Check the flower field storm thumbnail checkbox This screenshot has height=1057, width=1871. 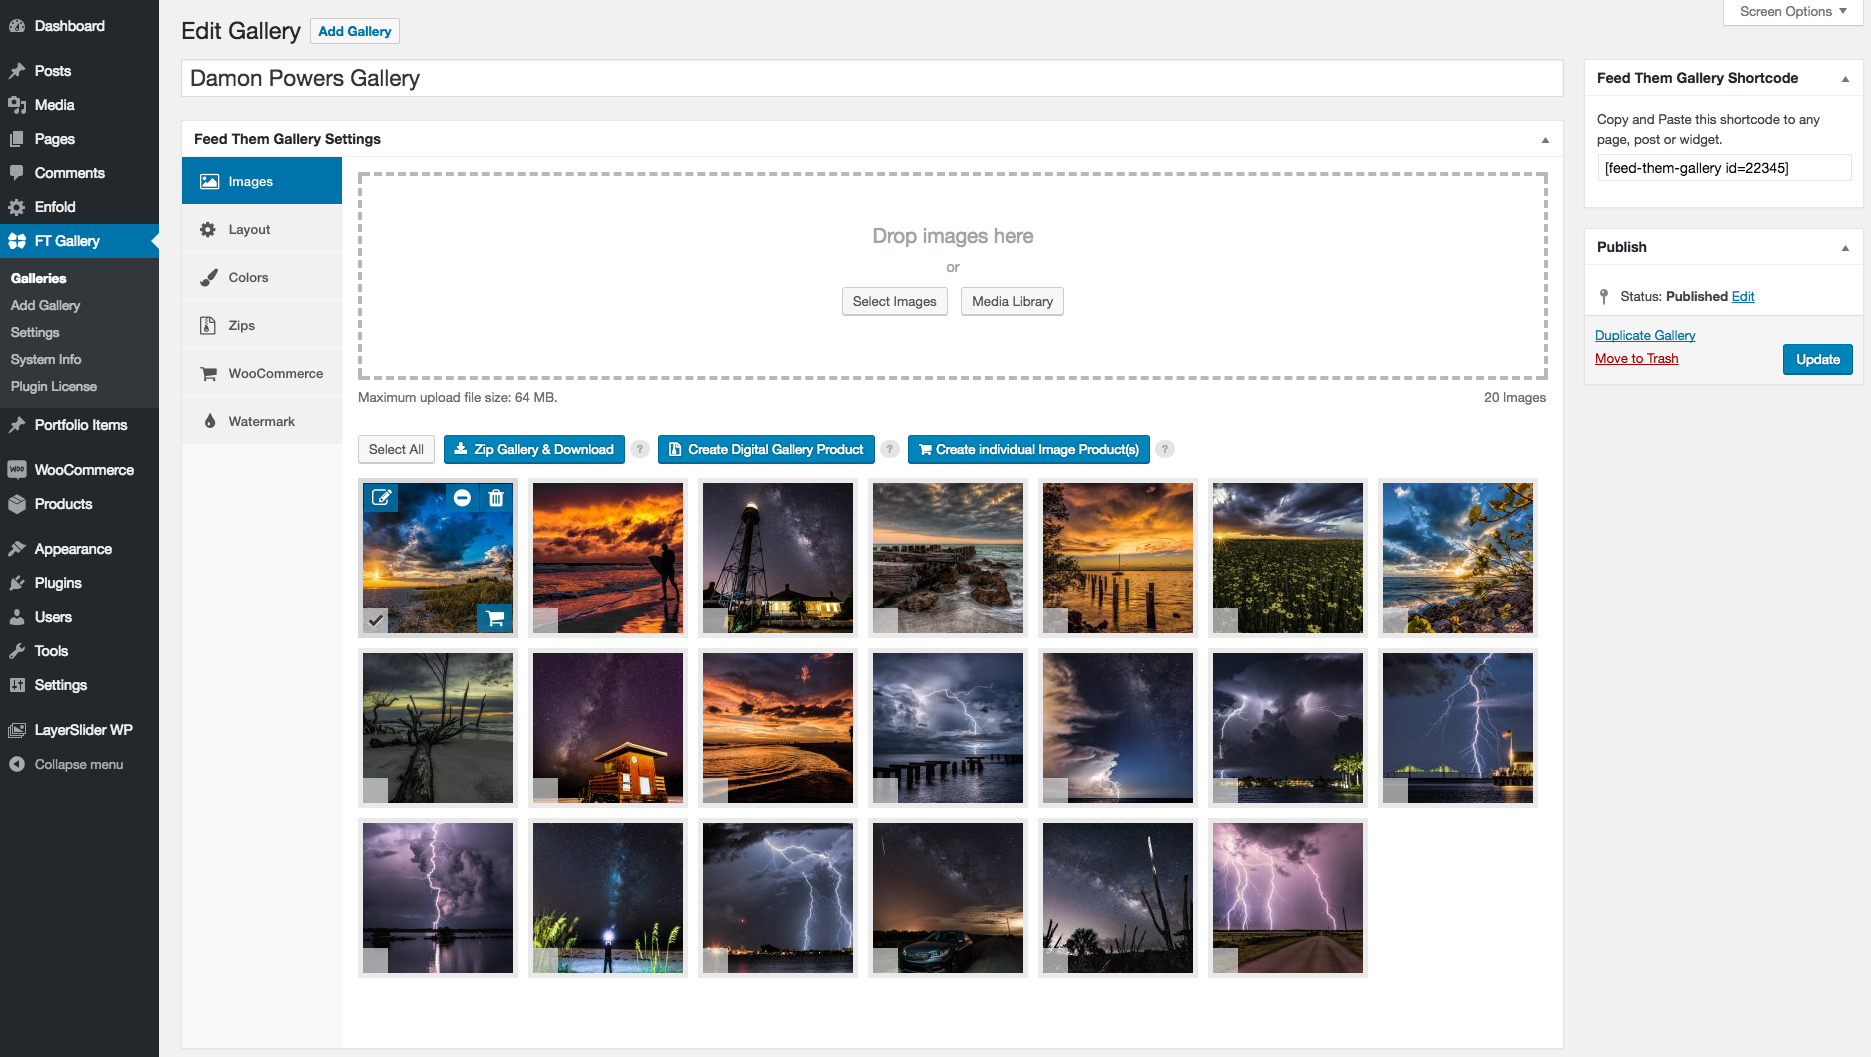(1225, 620)
